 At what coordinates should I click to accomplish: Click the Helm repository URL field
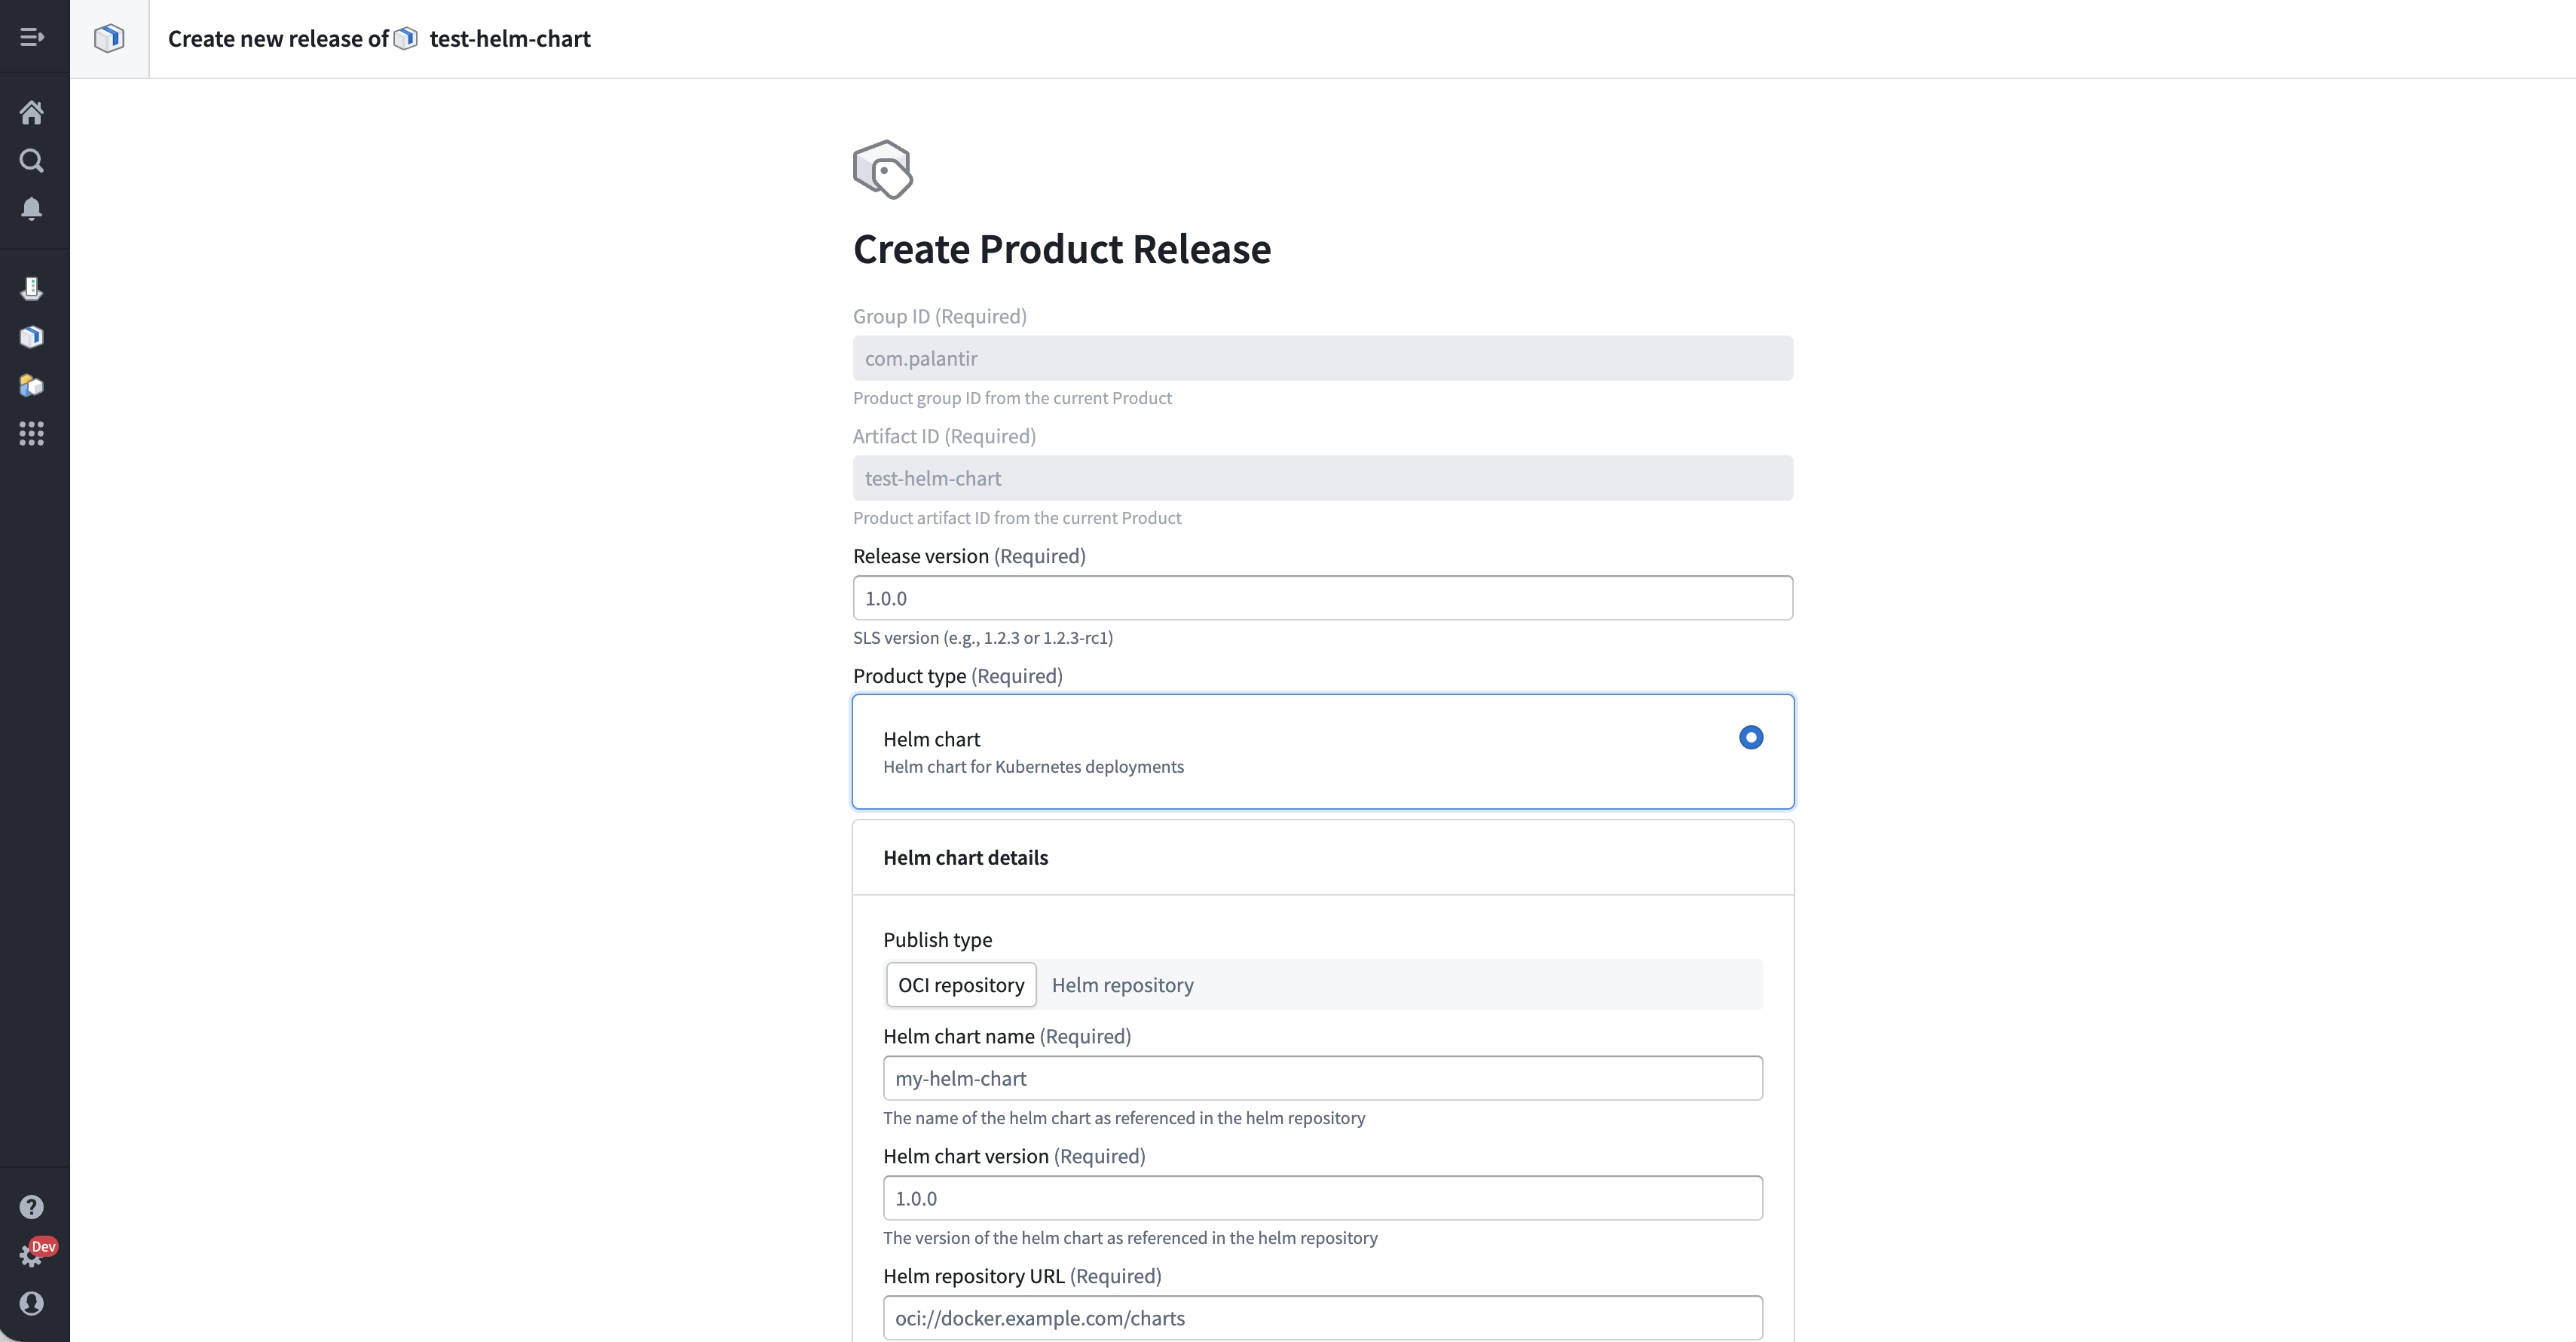tap(1322, 1318)
